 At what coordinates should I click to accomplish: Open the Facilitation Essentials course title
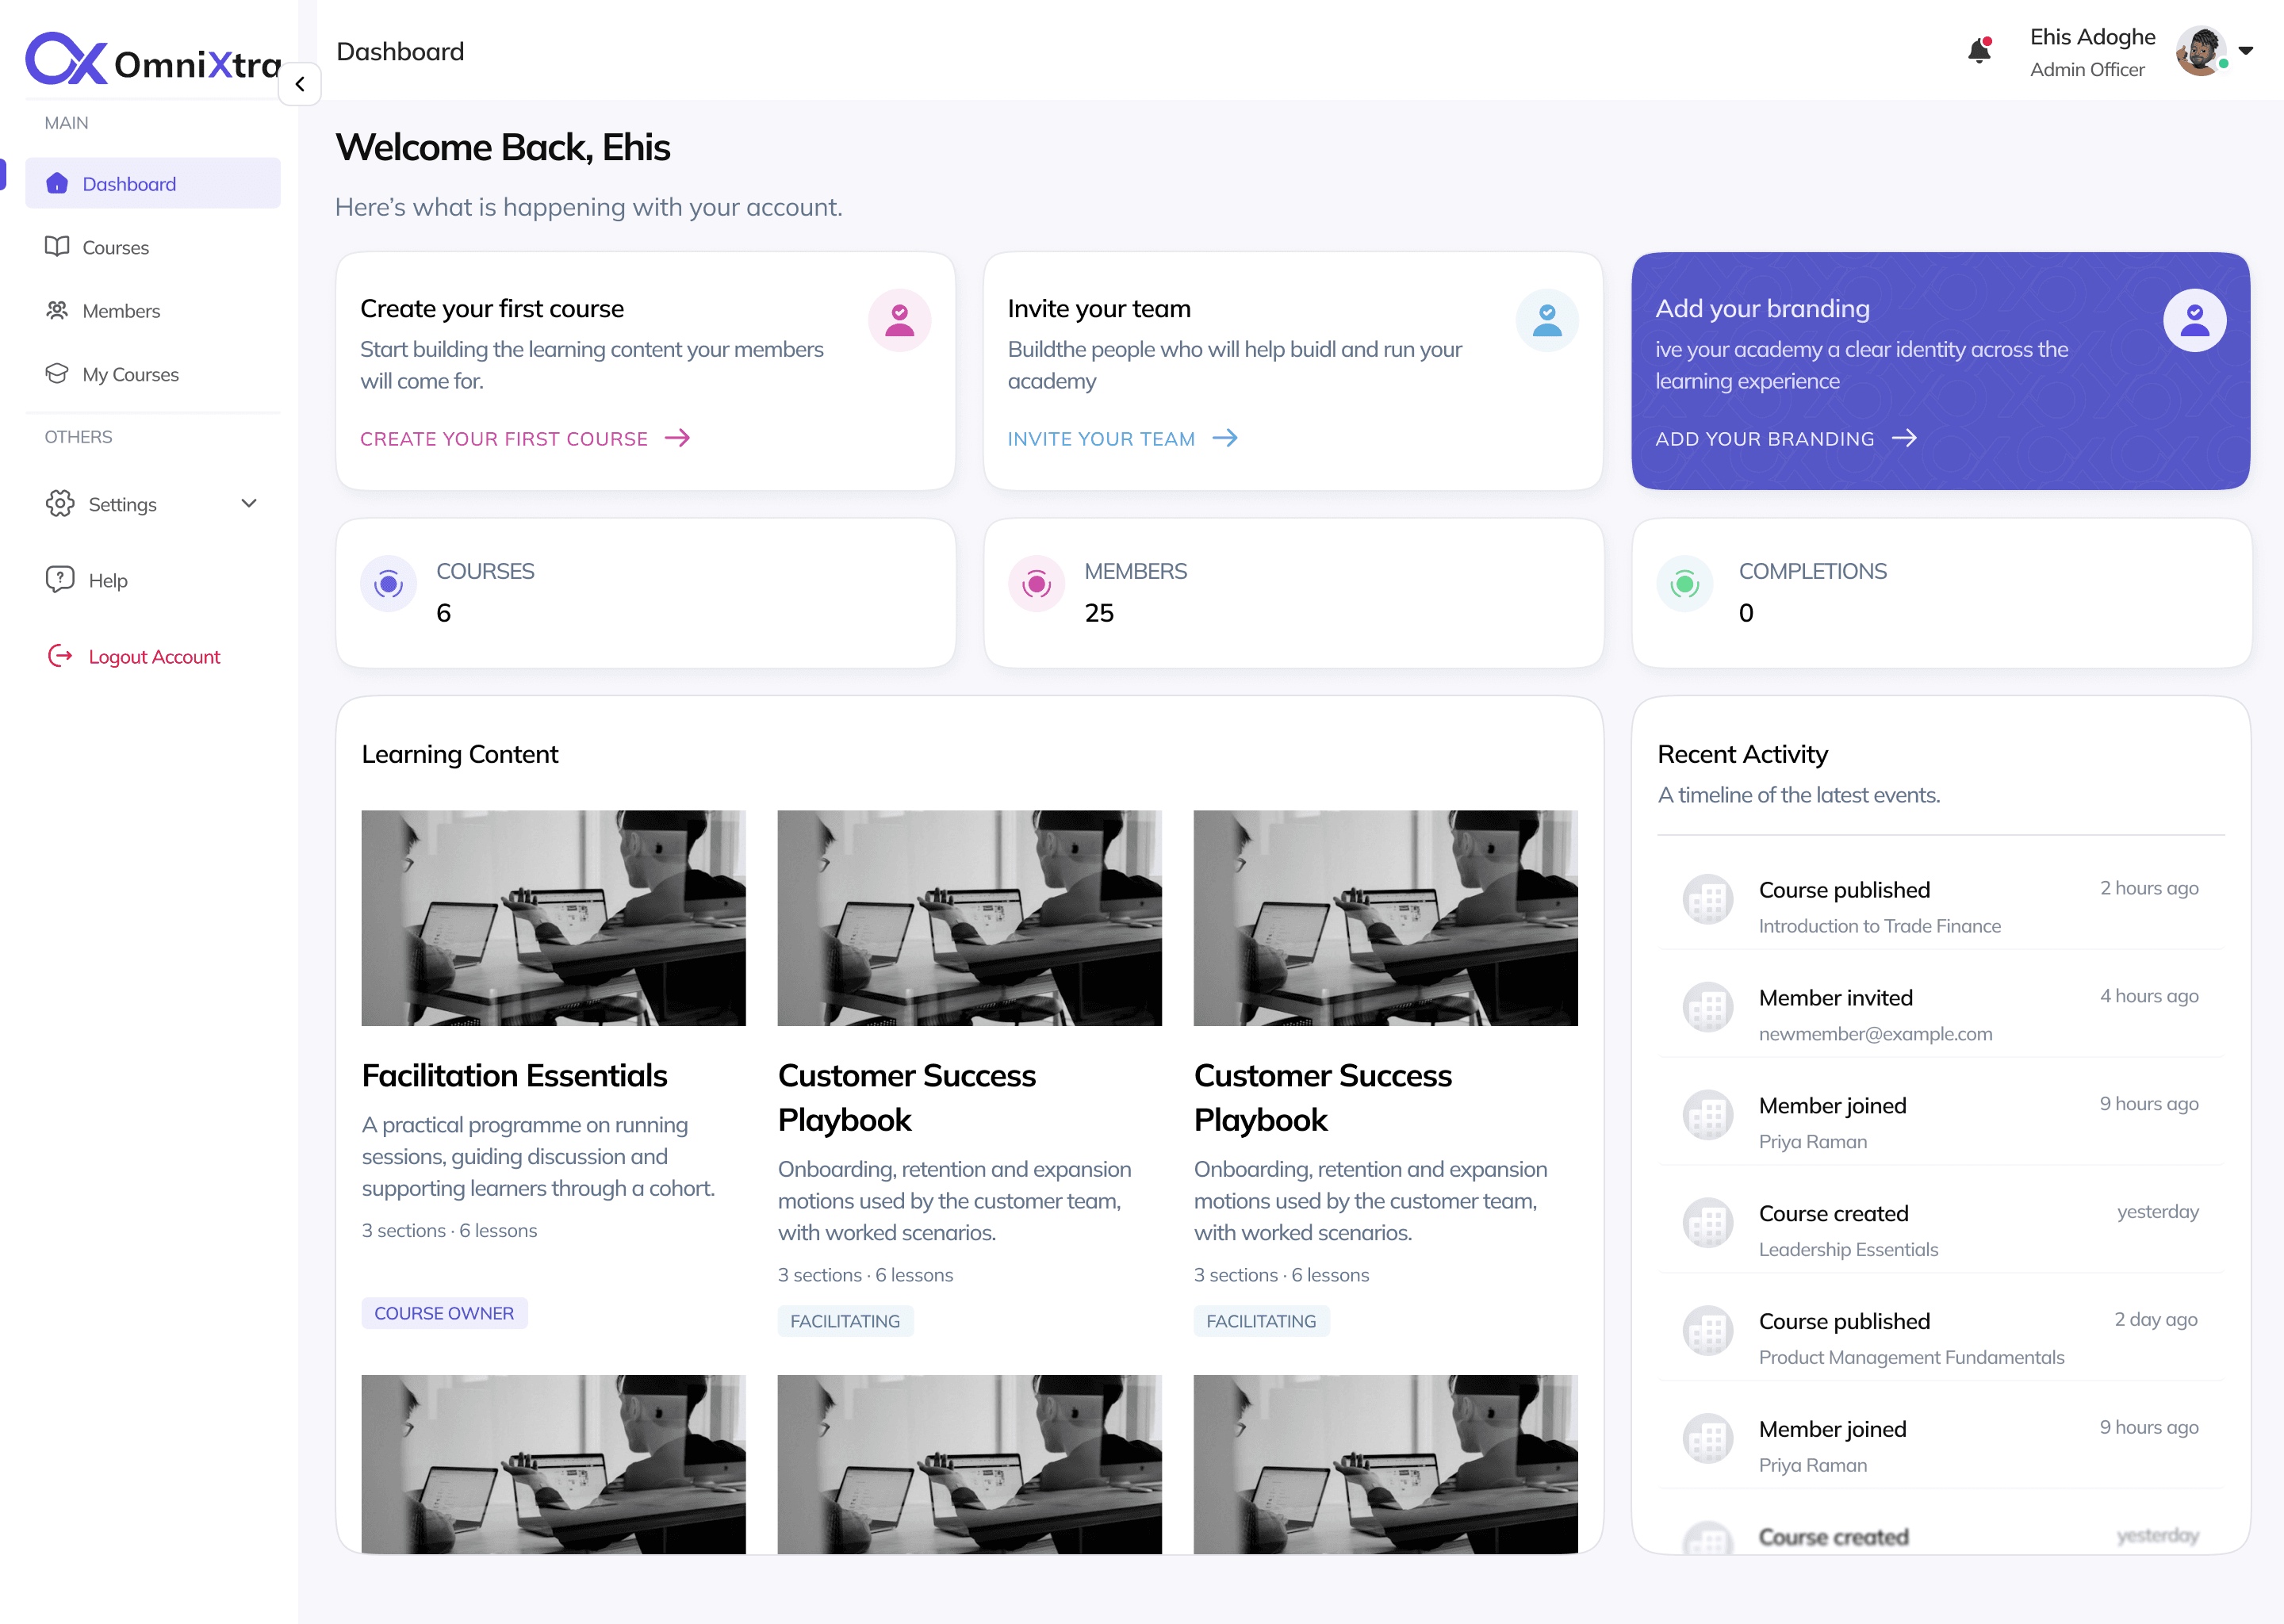[x=514, y=1075]
